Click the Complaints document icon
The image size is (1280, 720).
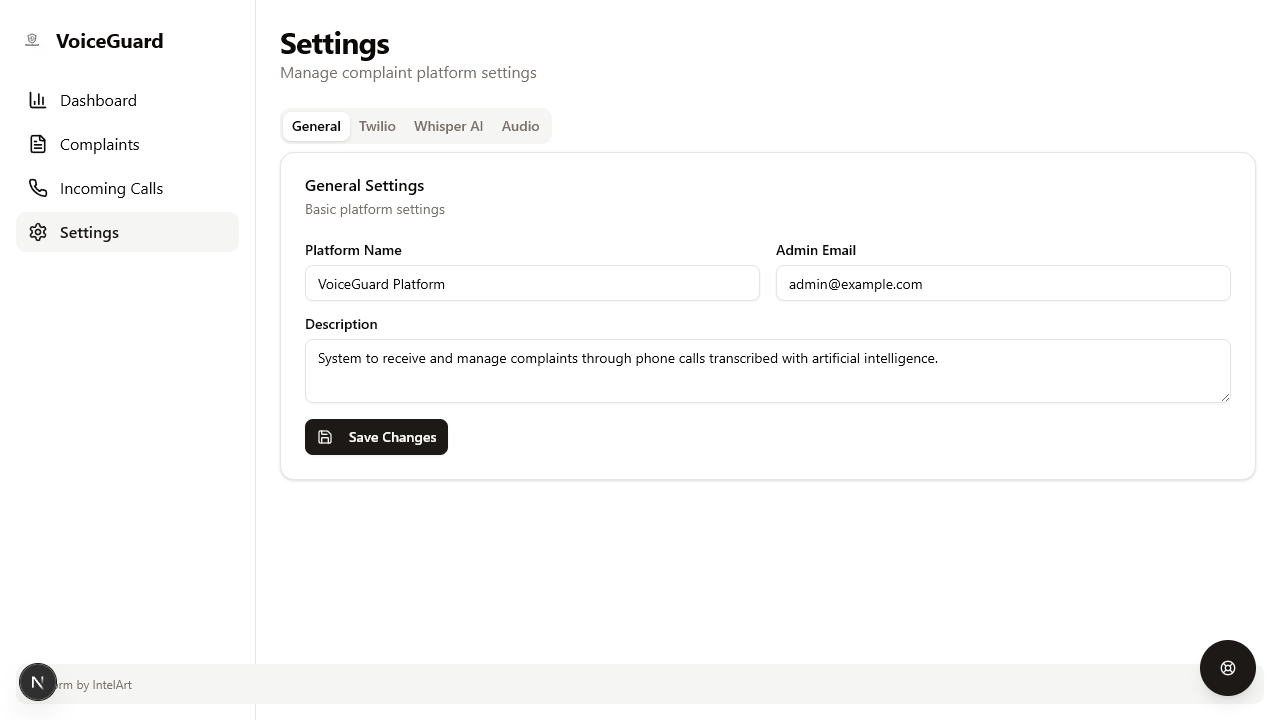38,144
